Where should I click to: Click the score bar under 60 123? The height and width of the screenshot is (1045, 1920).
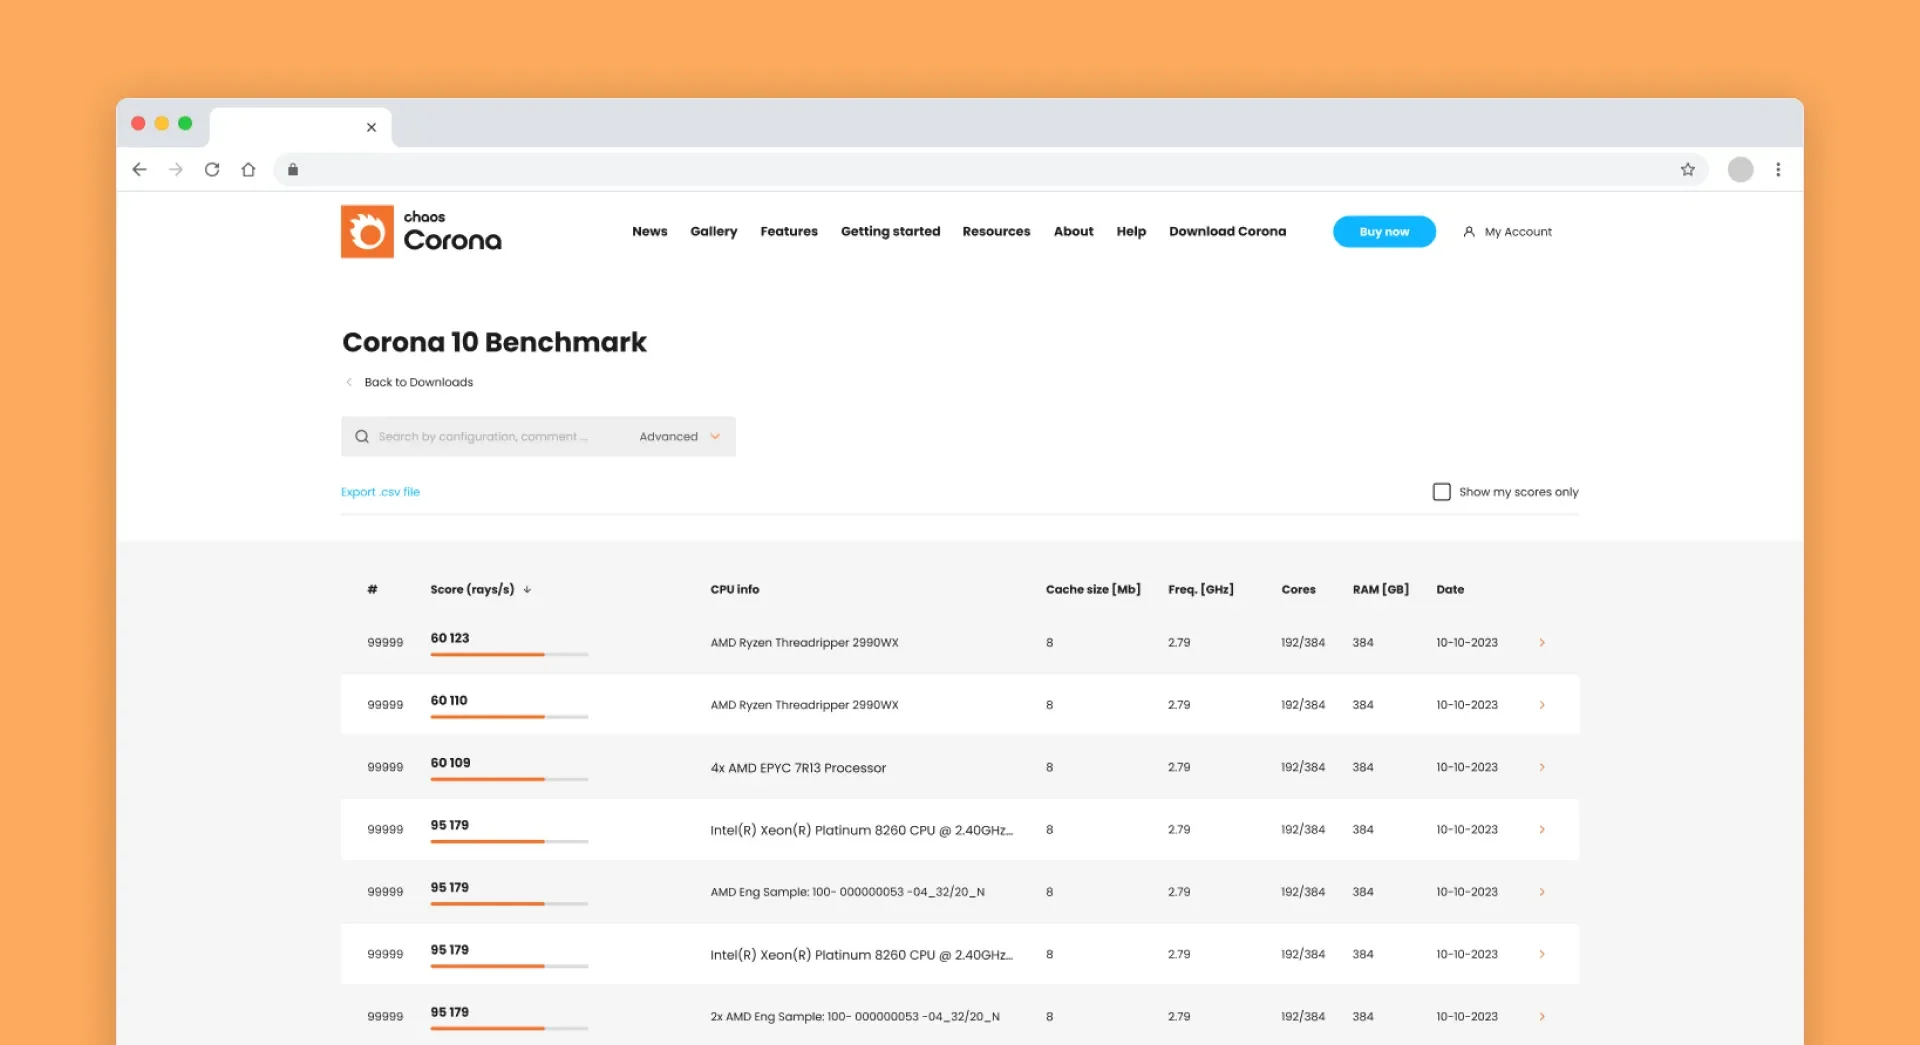pos(509,655)
